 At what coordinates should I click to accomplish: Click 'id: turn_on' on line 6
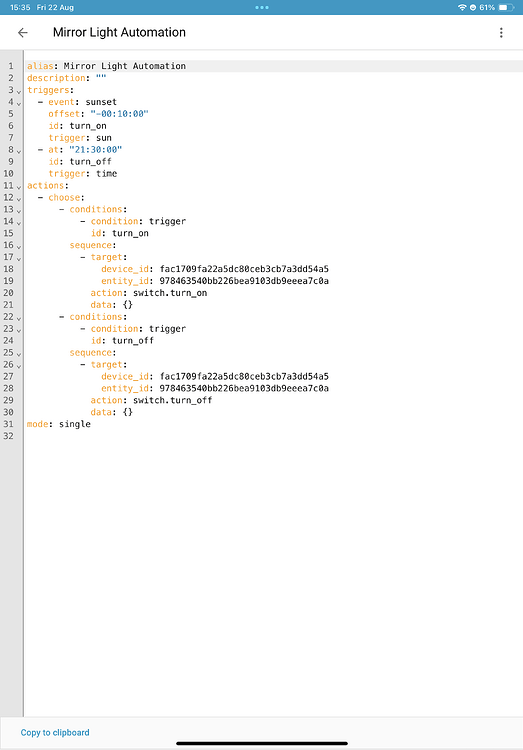[x=77, y=126]
